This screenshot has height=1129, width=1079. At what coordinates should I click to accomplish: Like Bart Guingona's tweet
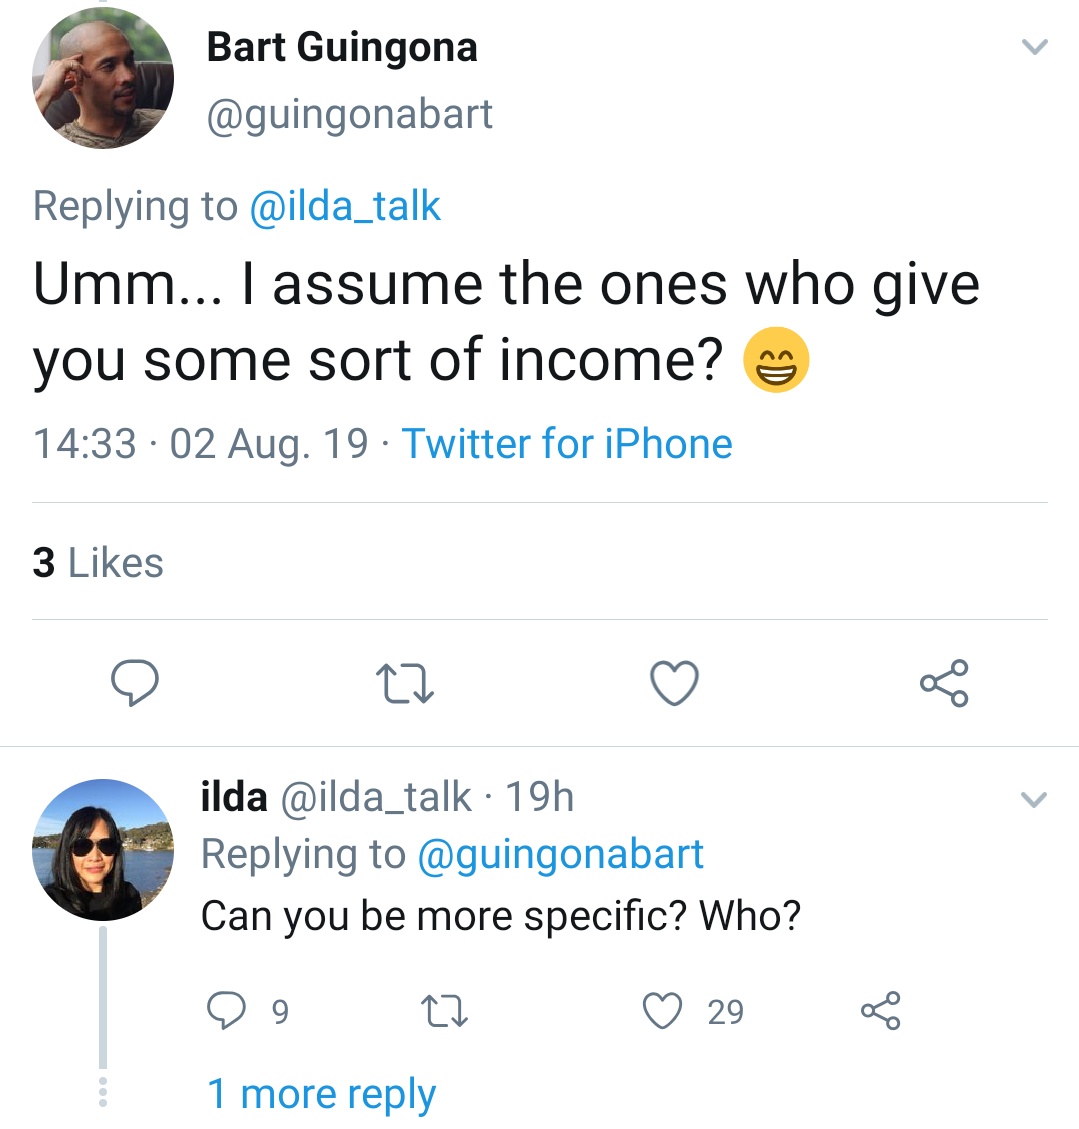[x=674, y=684]
